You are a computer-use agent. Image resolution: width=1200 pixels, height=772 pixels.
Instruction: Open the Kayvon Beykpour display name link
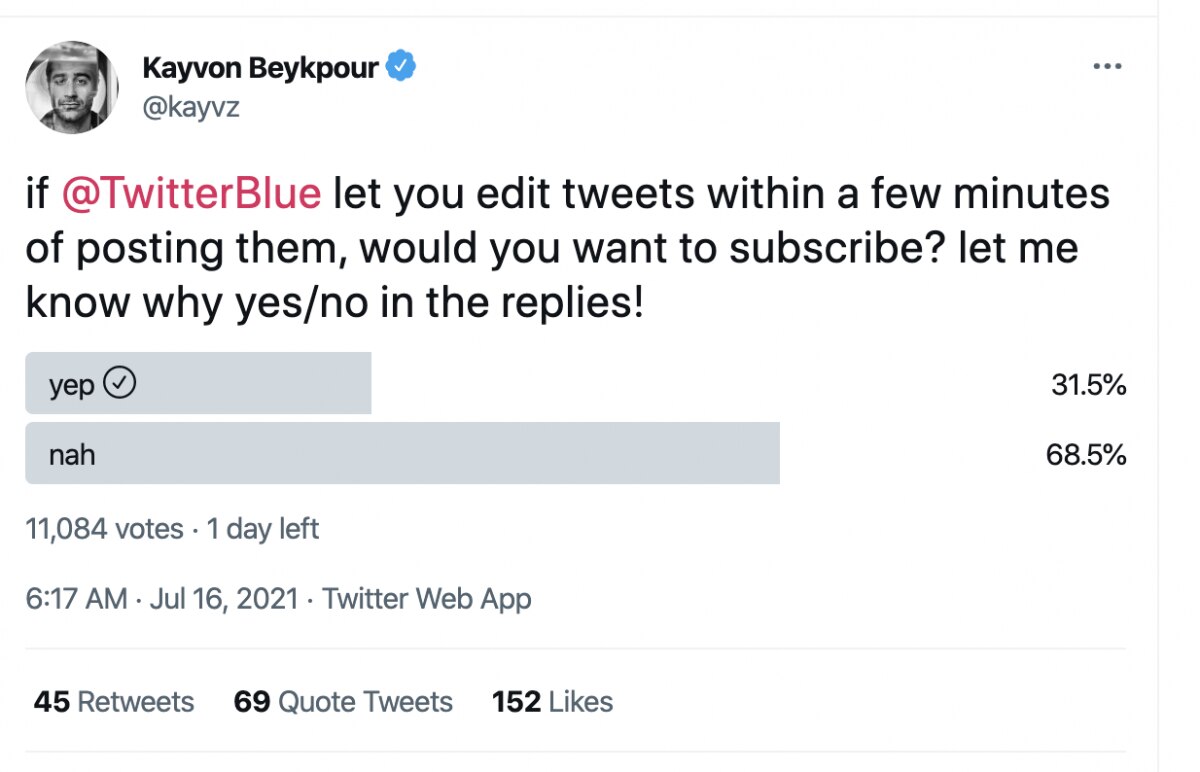261,68
